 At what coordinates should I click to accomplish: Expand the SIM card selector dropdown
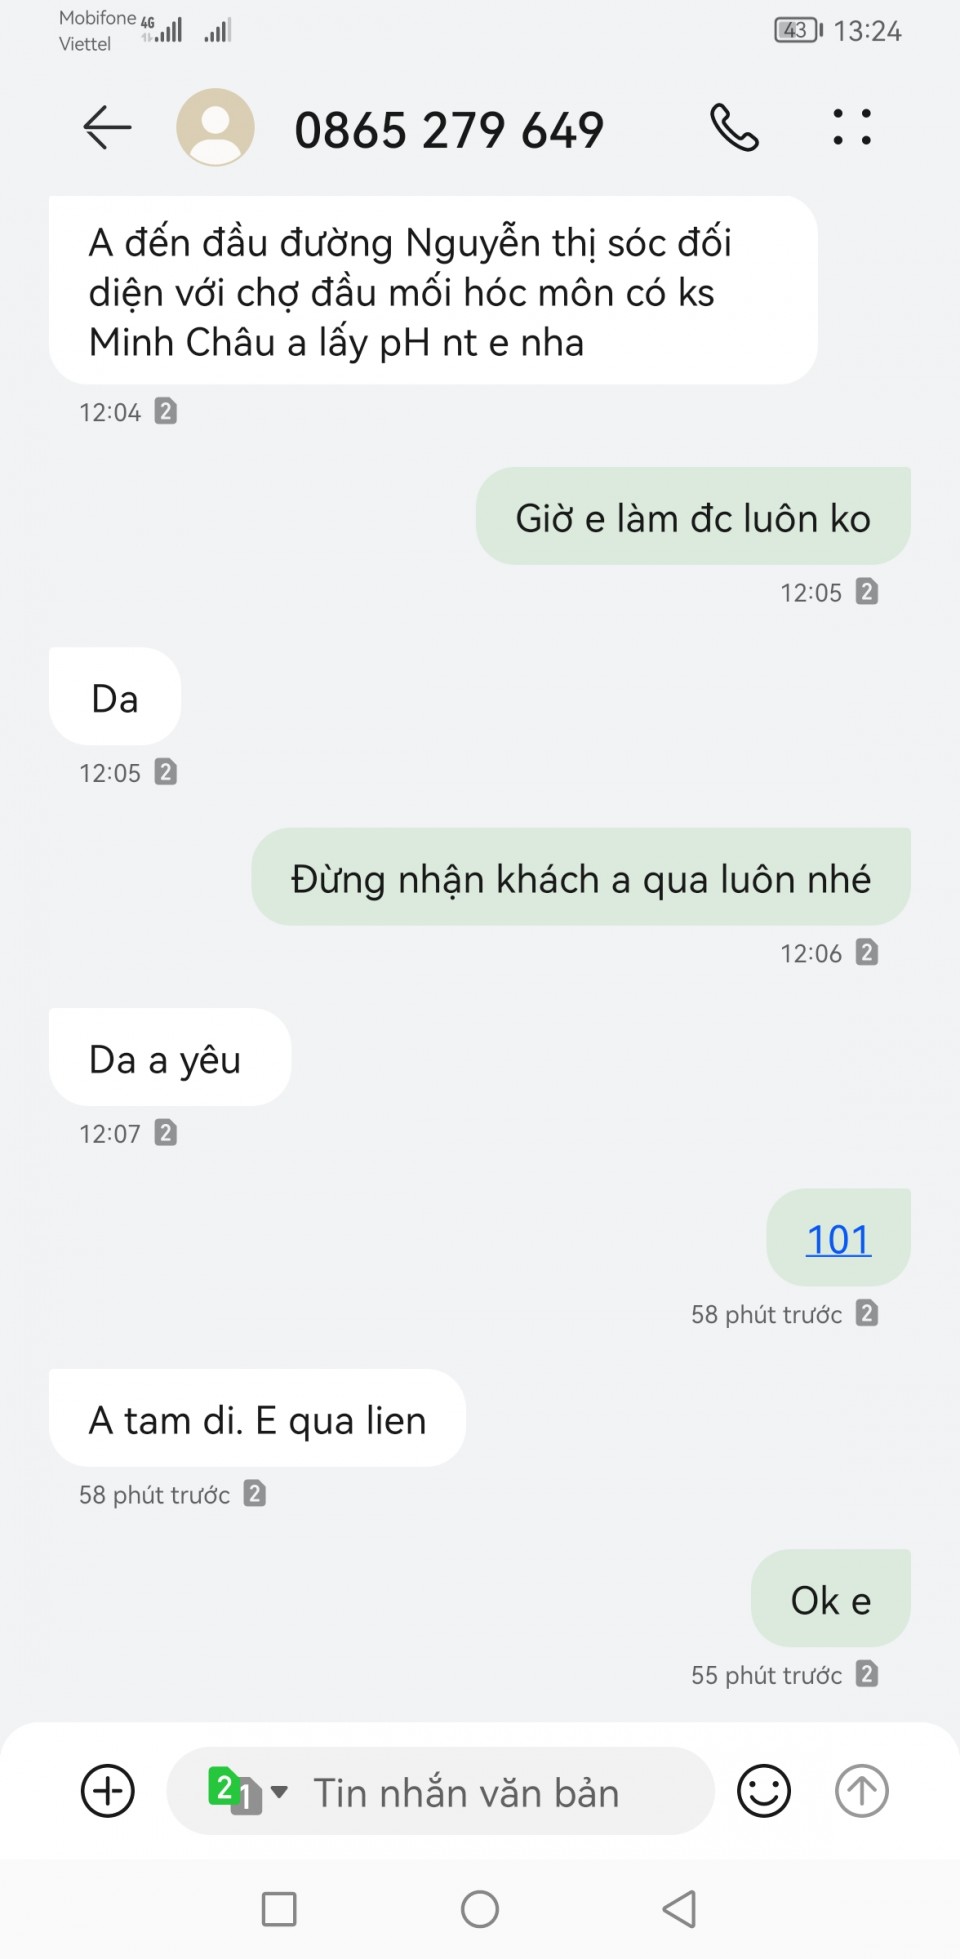coord(248,1791)
